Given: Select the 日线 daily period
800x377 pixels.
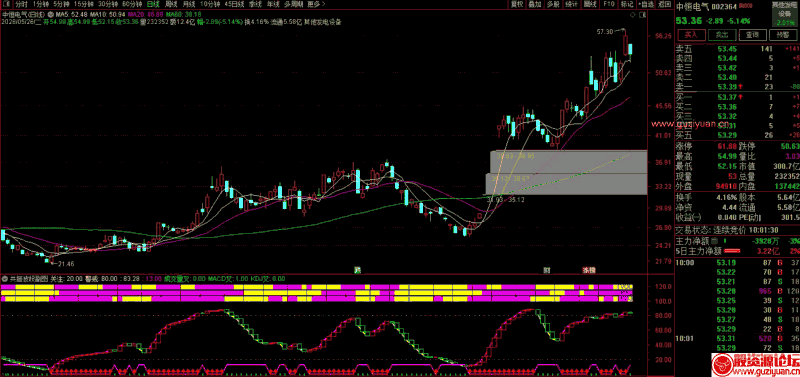Looking at the screenshot, I should [x=153, y=5].
